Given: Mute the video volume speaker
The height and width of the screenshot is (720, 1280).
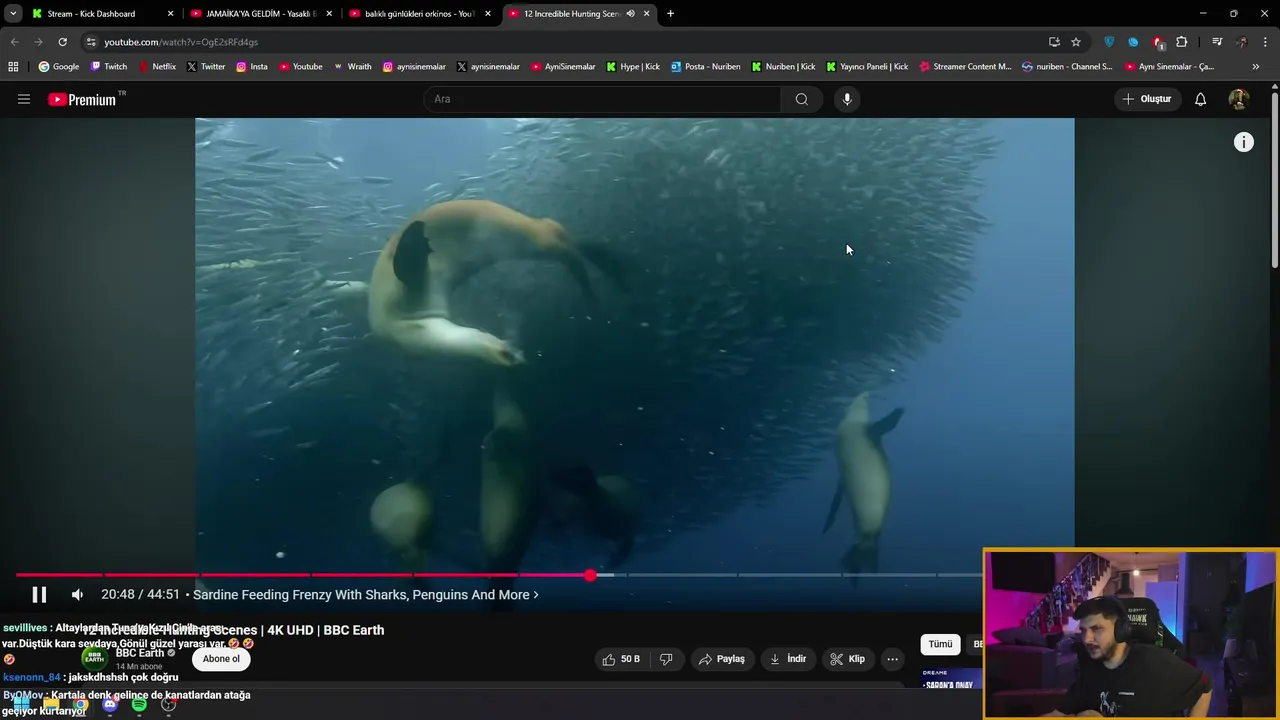Looking at the screenshot, I should (x=77, y=595).
